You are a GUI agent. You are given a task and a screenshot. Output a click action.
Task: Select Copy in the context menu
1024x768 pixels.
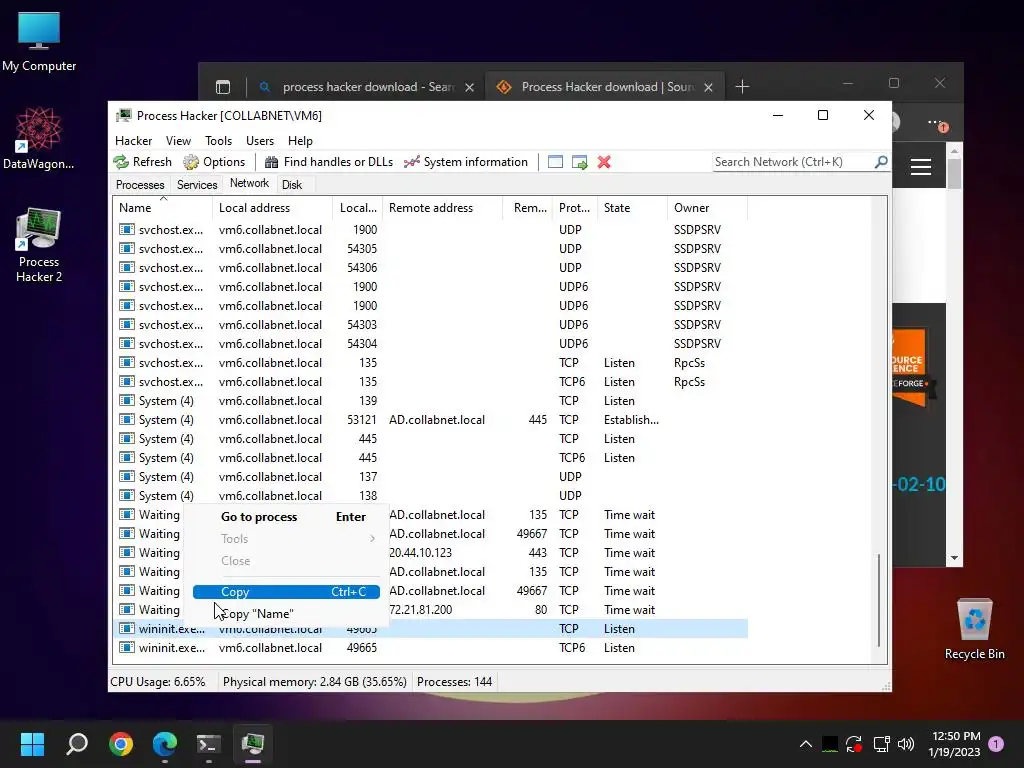click(286, 592)
